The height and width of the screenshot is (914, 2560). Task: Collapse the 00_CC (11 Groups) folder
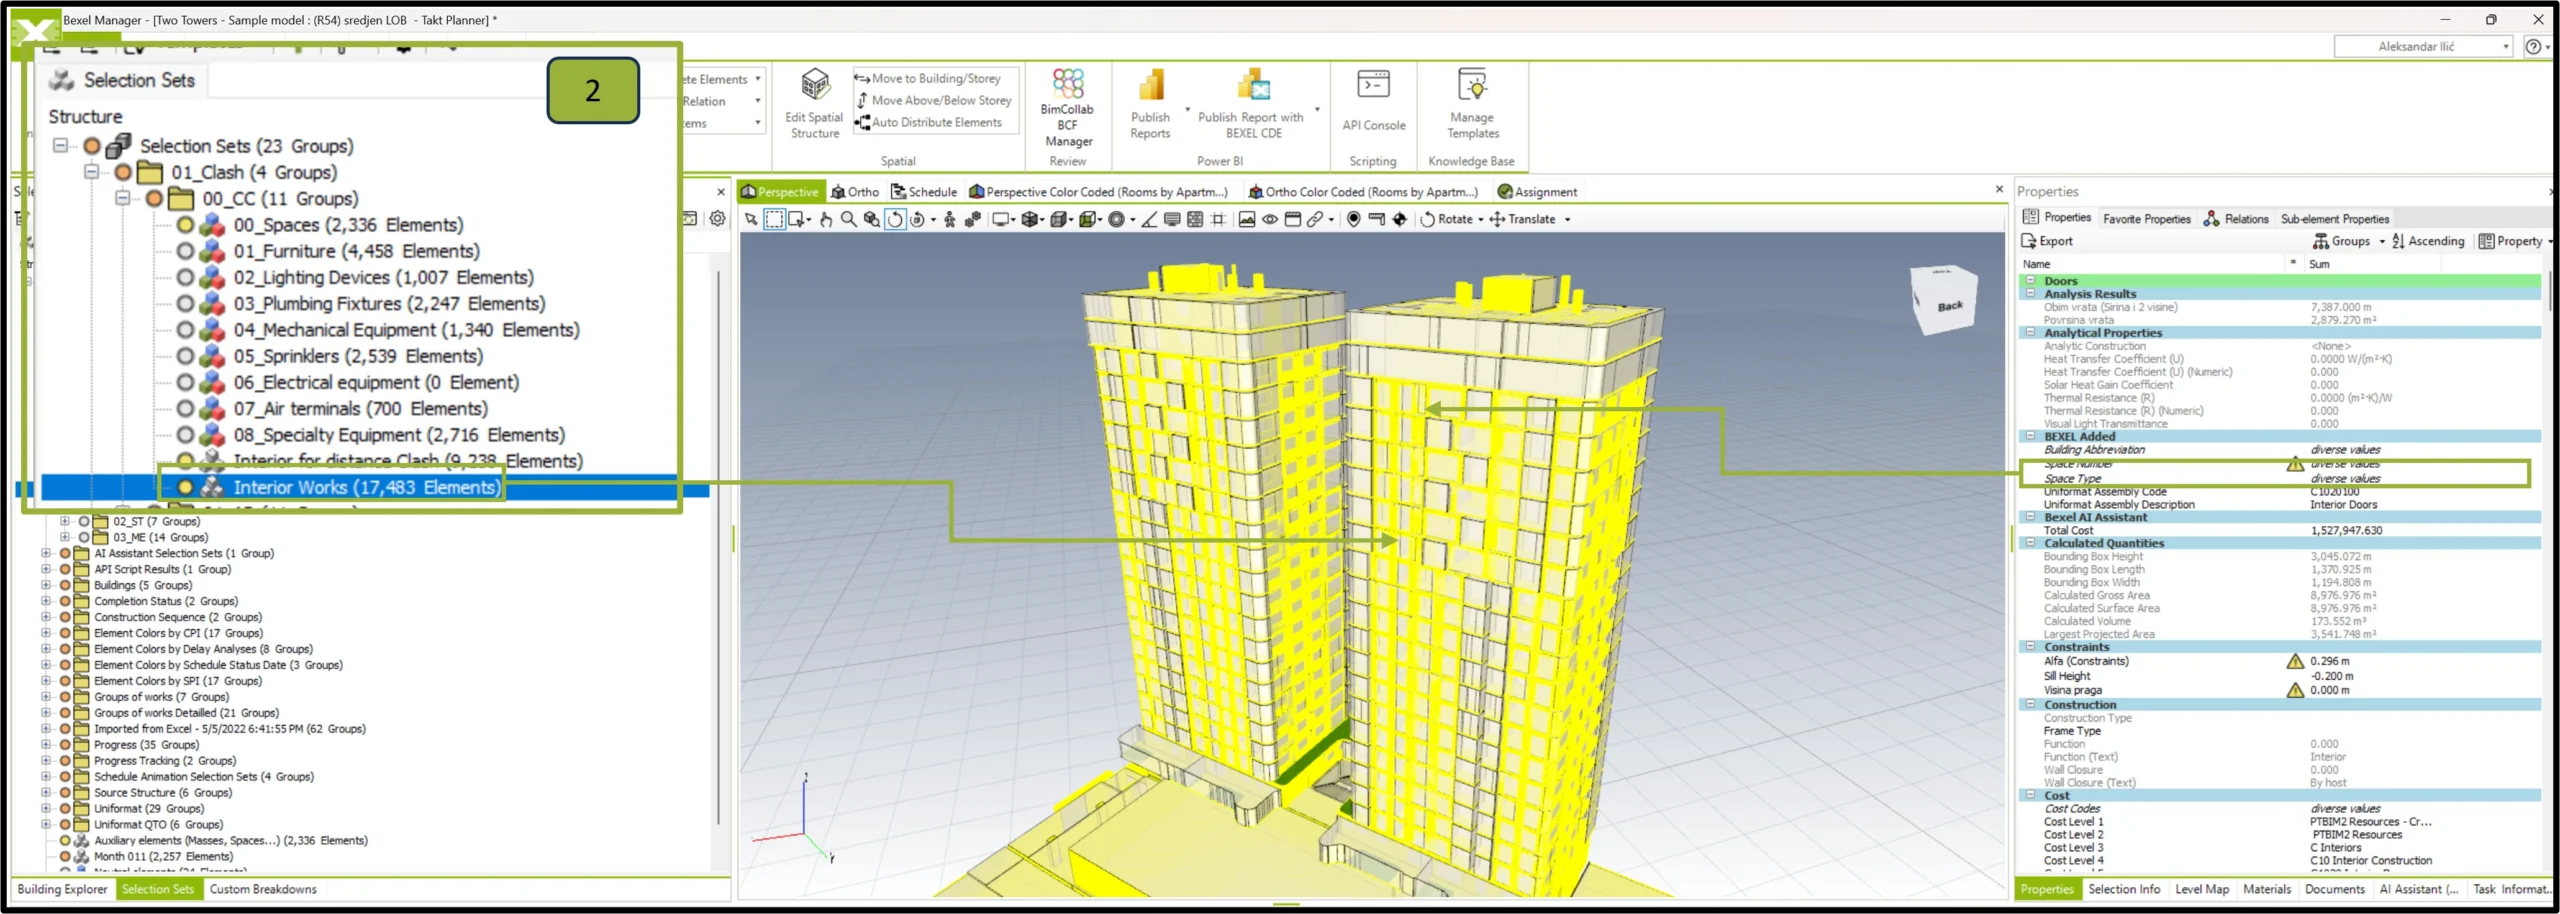point(122,198)
